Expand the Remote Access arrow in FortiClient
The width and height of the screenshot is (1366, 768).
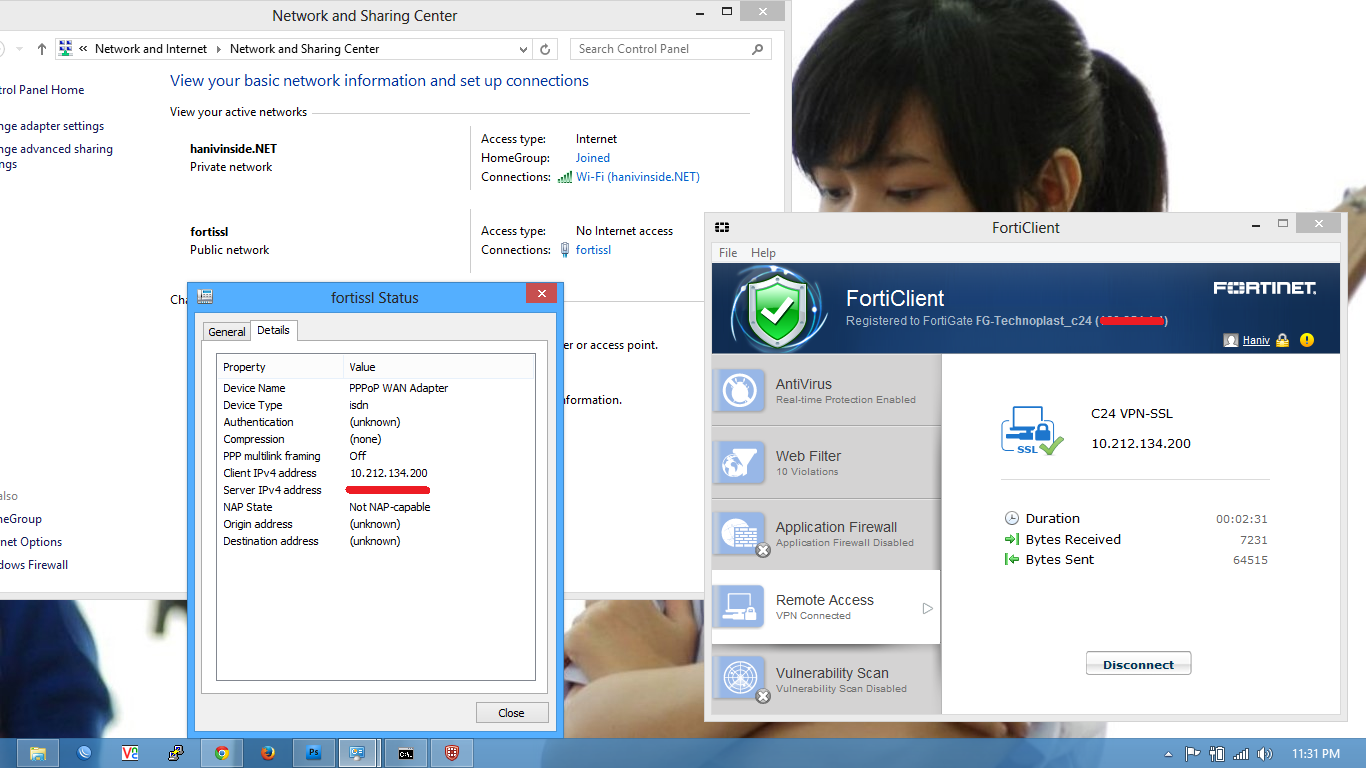(x=927, y=608)
